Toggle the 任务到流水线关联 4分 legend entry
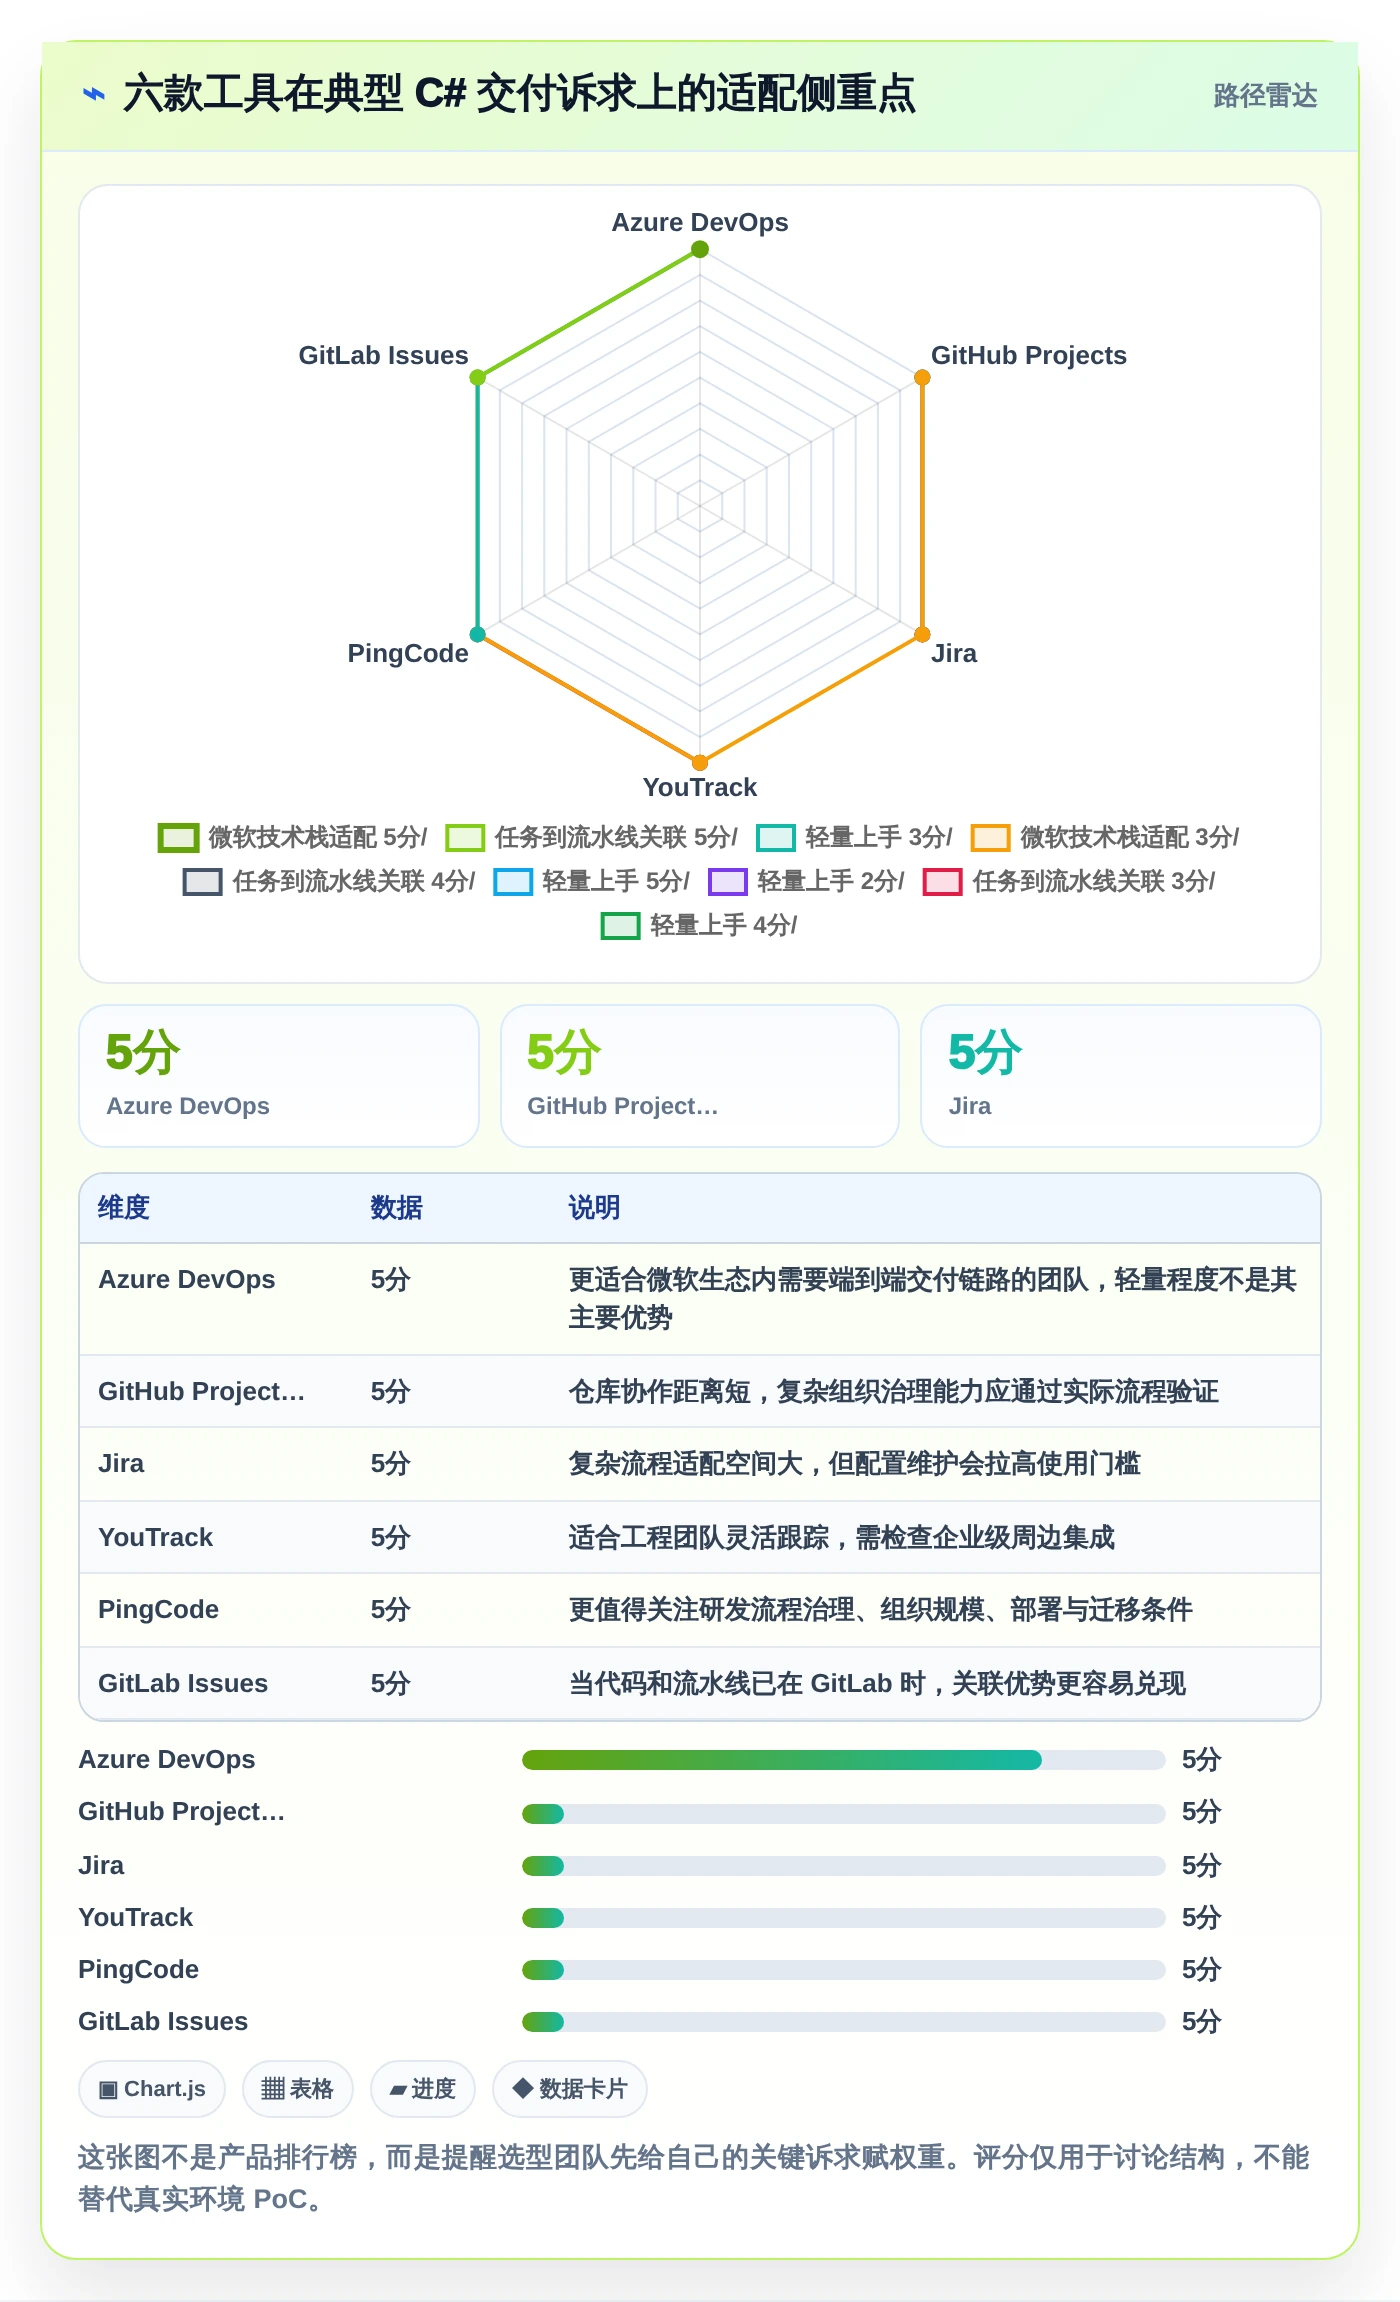 [329, 881]
